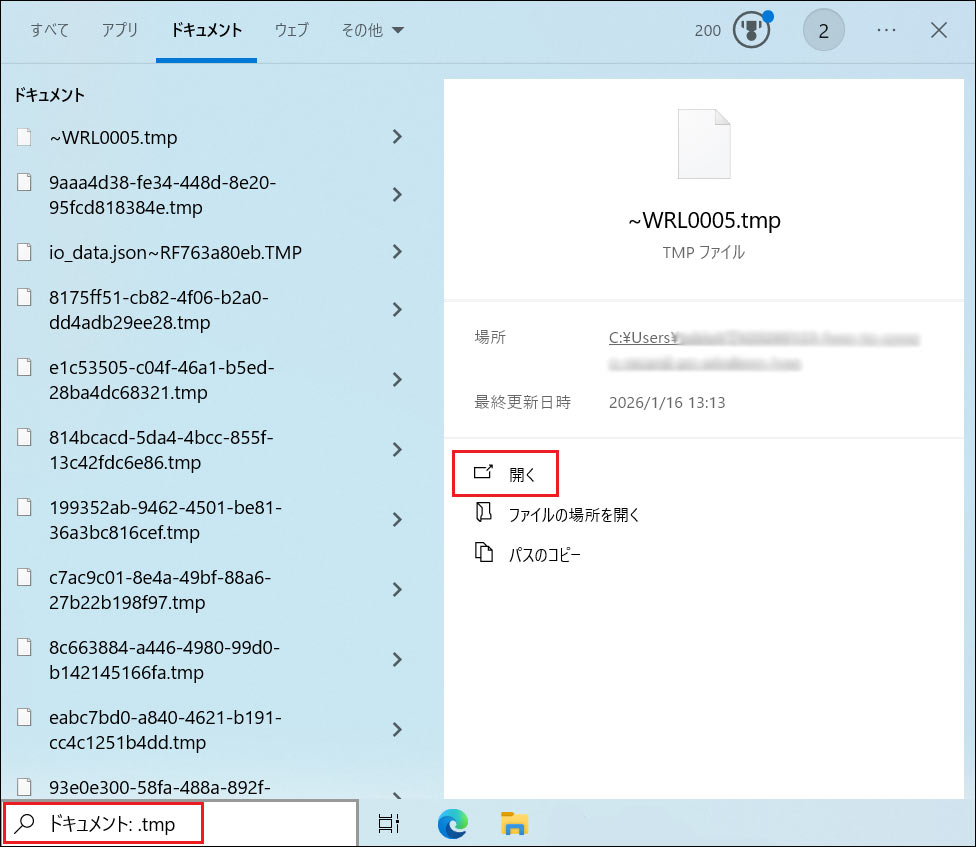Open File Explorer from the taskbar

pos(514,823)
